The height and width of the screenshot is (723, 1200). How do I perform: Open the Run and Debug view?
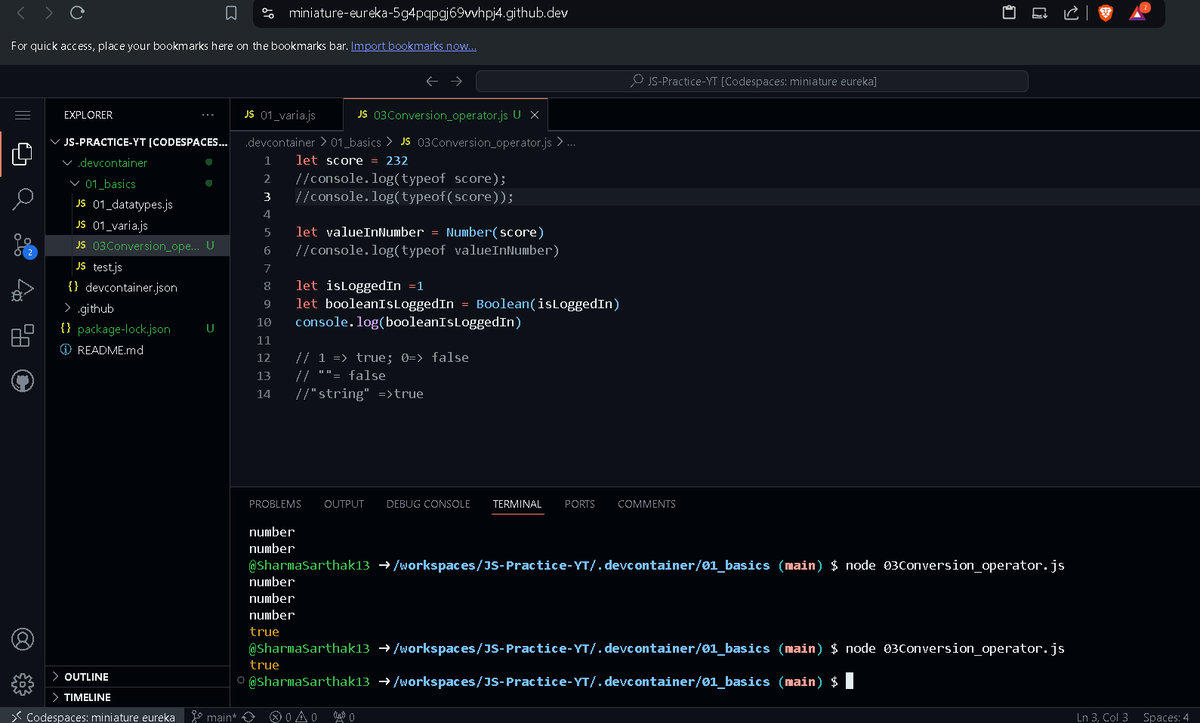[x=22, y=291]
